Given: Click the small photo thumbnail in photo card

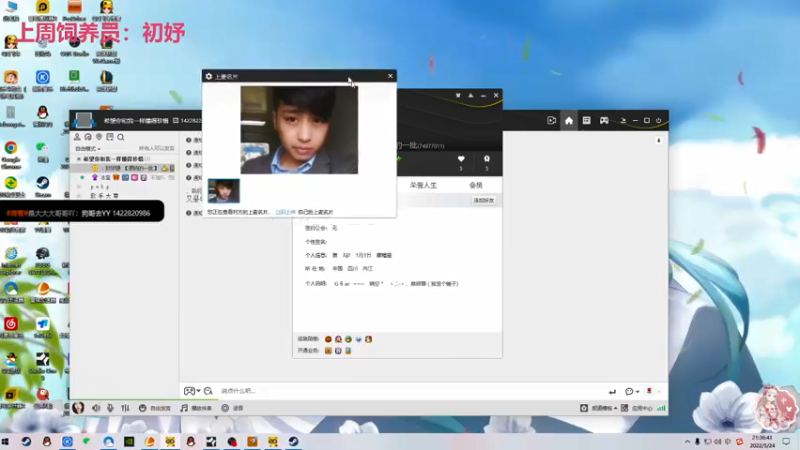Looking at the screenshot, I should (x=223, y=191).
